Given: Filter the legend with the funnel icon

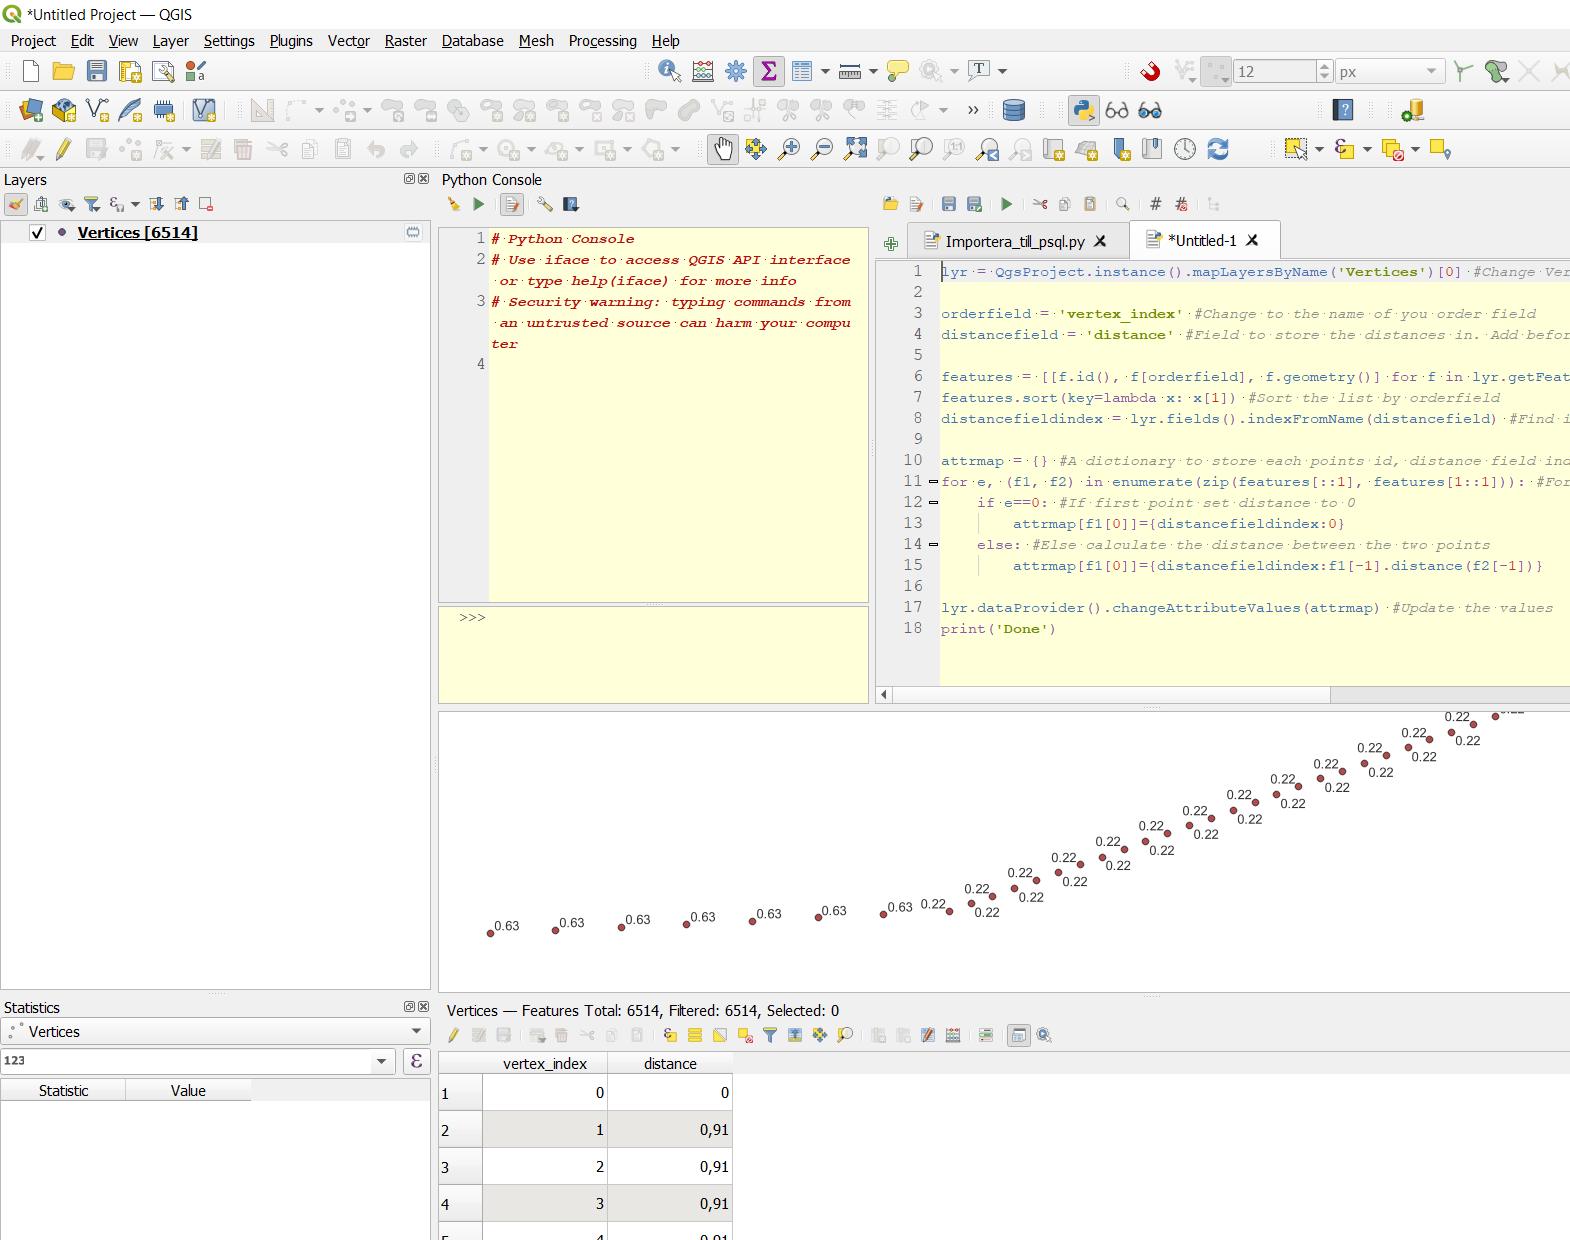Looking at the screenshot, I should [92, 204].
